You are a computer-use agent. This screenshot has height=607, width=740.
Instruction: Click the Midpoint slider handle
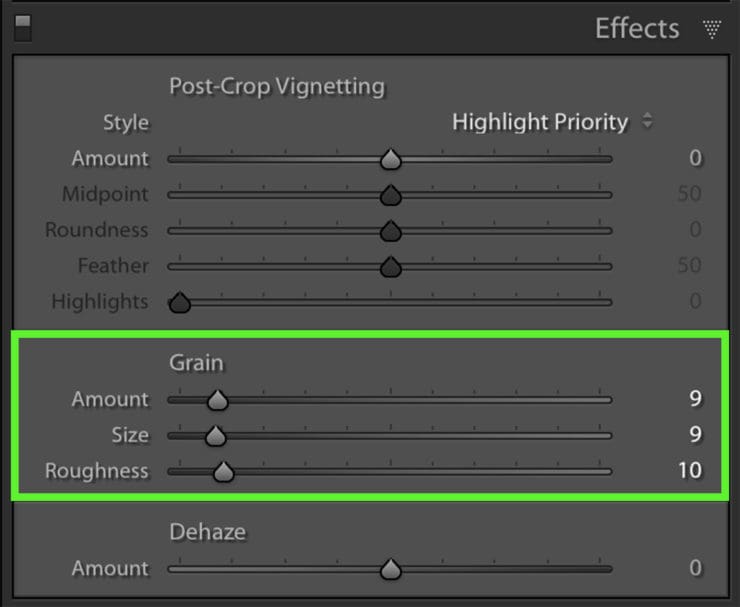click(x=391, y=195)
